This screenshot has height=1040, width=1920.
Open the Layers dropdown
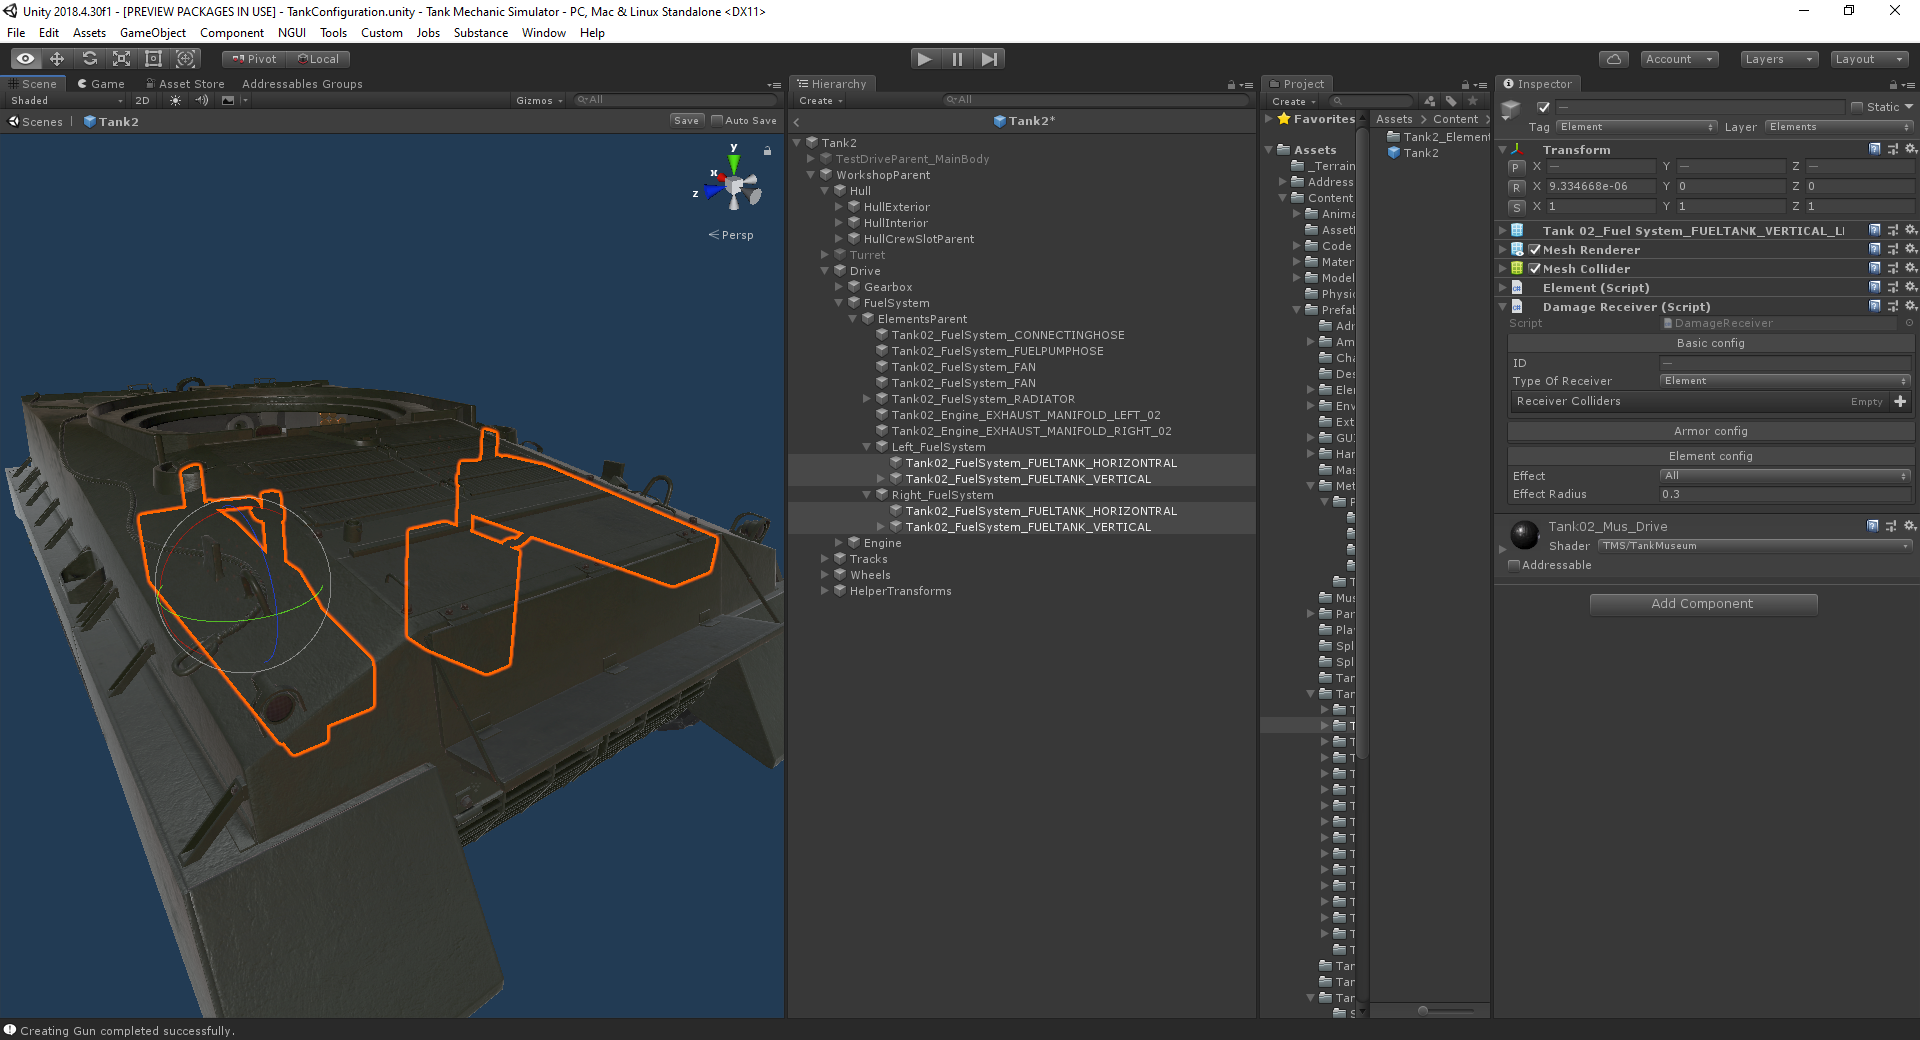click(x=1778, y=59)
